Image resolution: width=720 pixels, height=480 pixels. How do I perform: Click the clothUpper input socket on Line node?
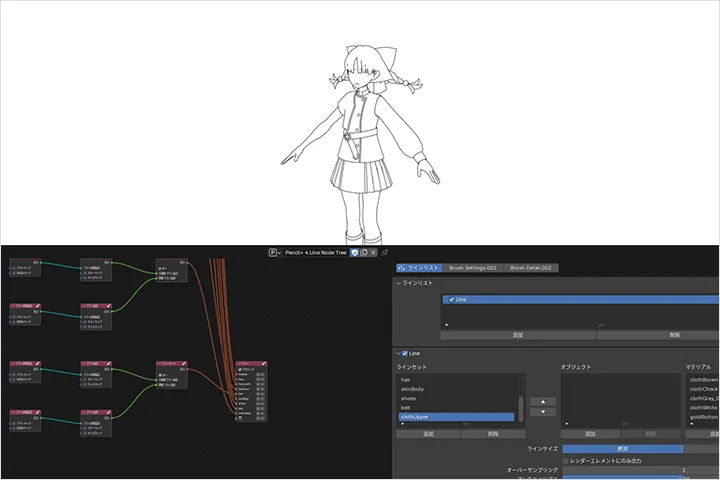pos(237,413)
